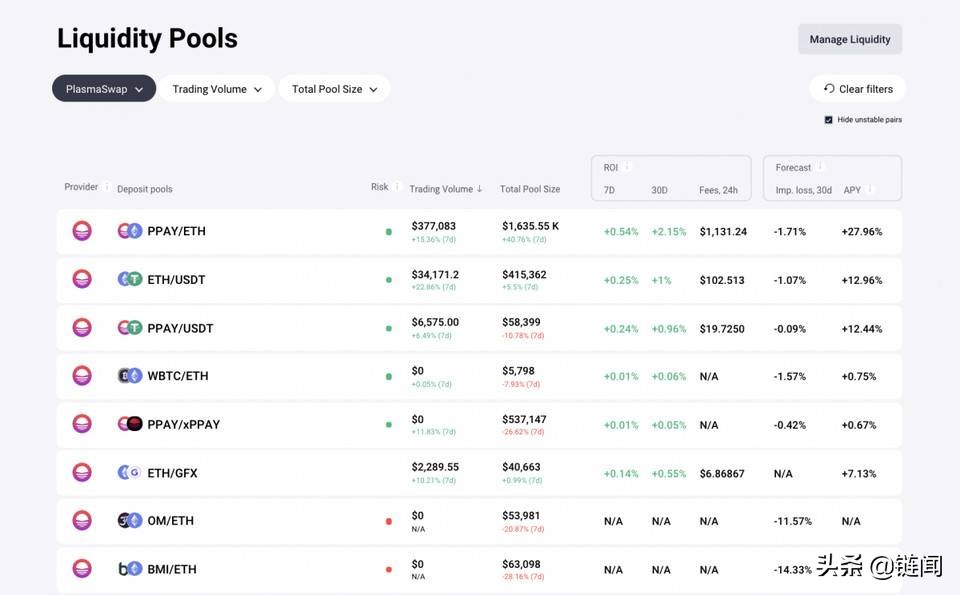Click total pool size $415,362 value
Viewport: 960px width, 595px height.
tap(524, 274)
